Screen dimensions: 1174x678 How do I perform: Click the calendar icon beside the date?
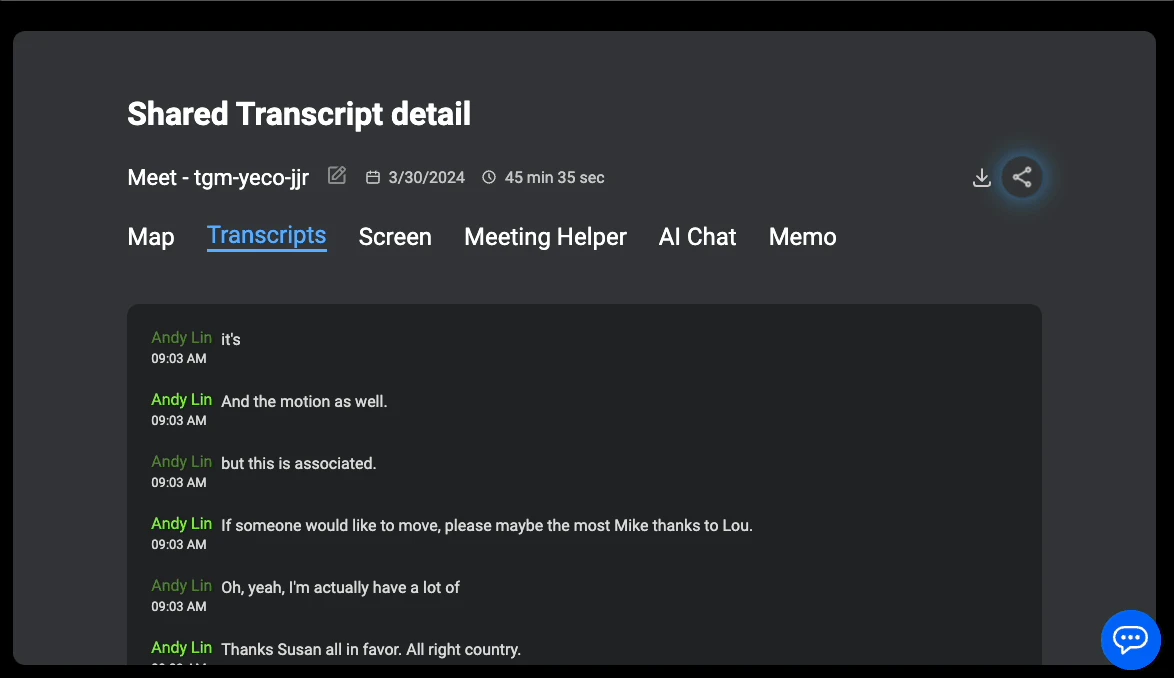(373, 178)
